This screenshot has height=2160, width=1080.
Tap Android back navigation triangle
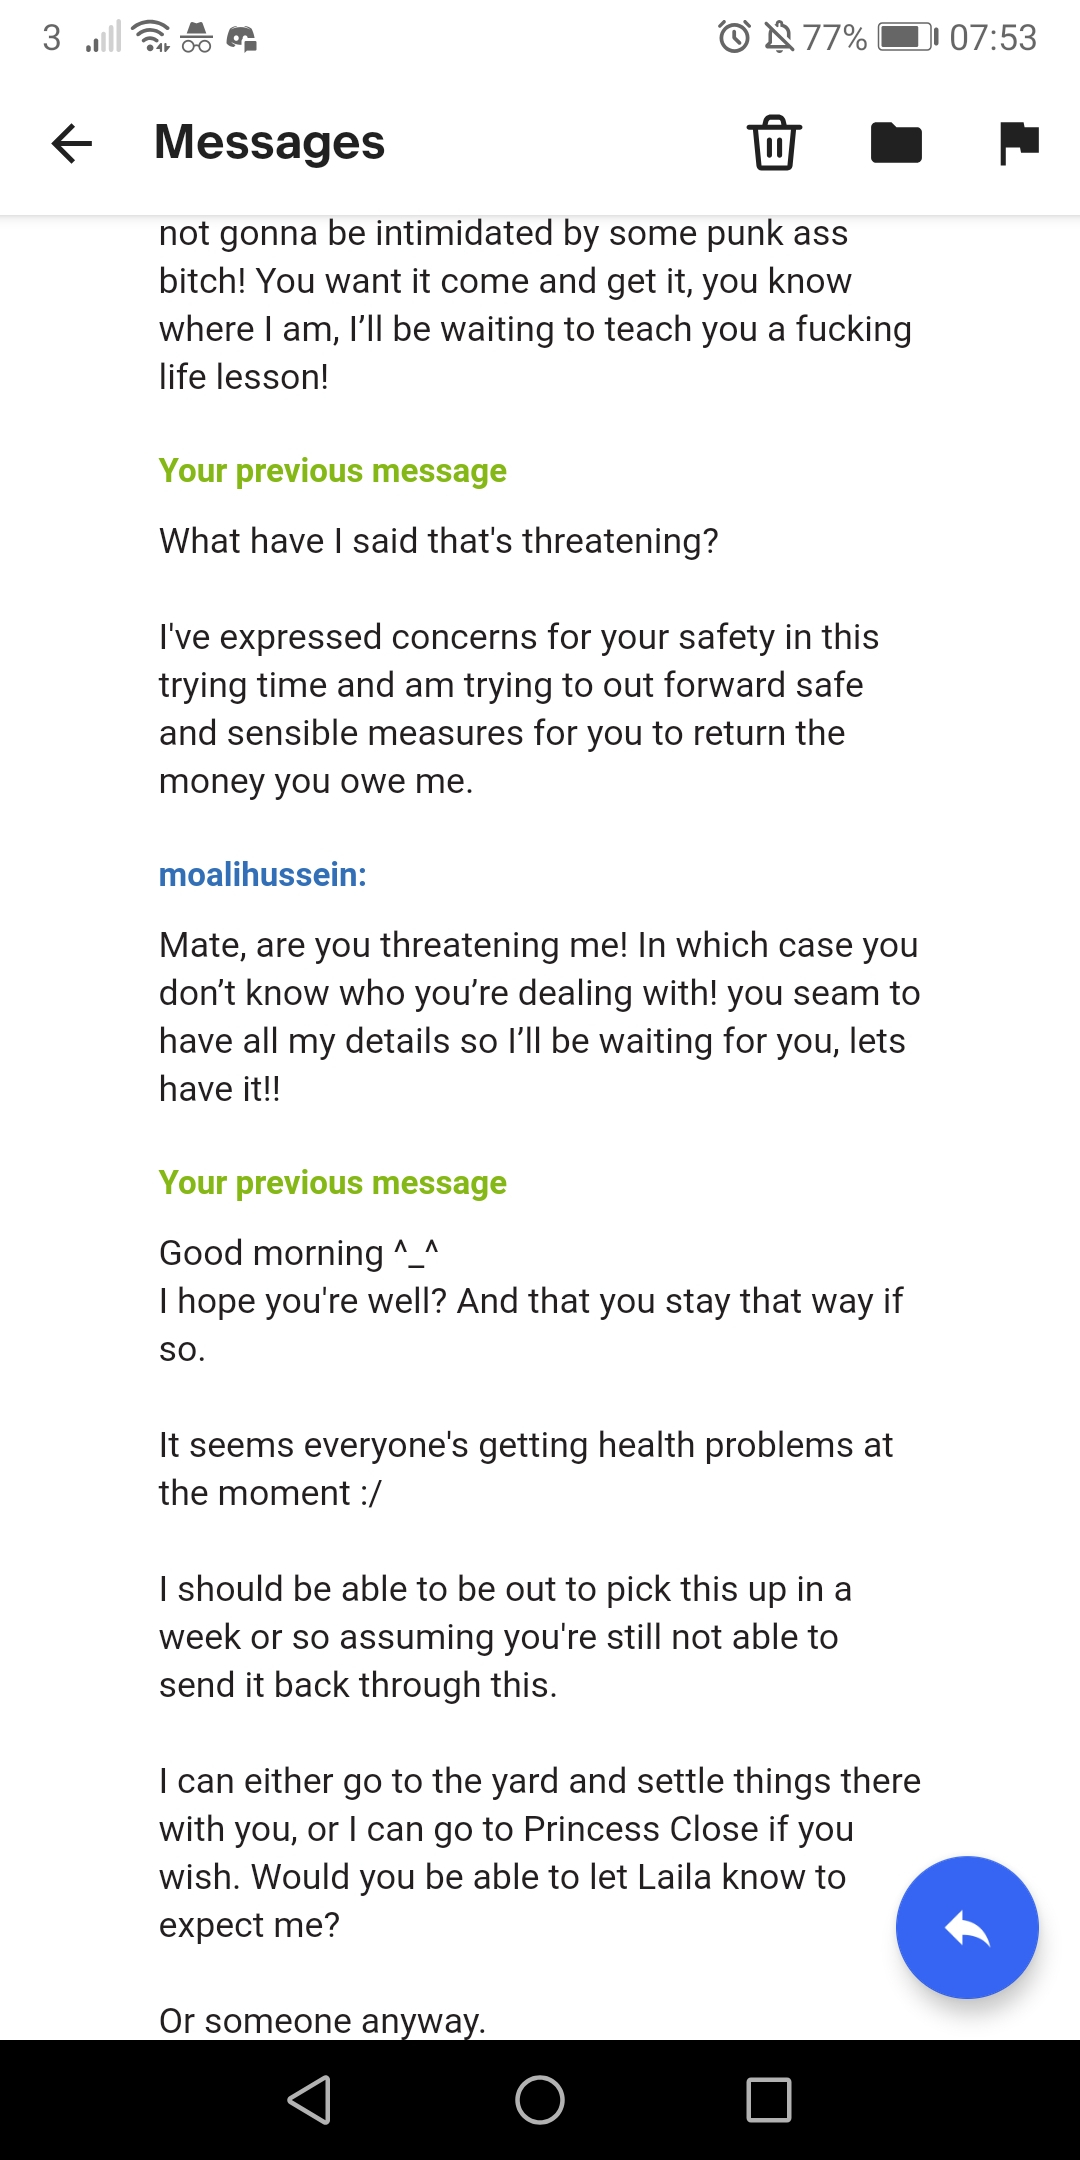tap(310, 2099)
